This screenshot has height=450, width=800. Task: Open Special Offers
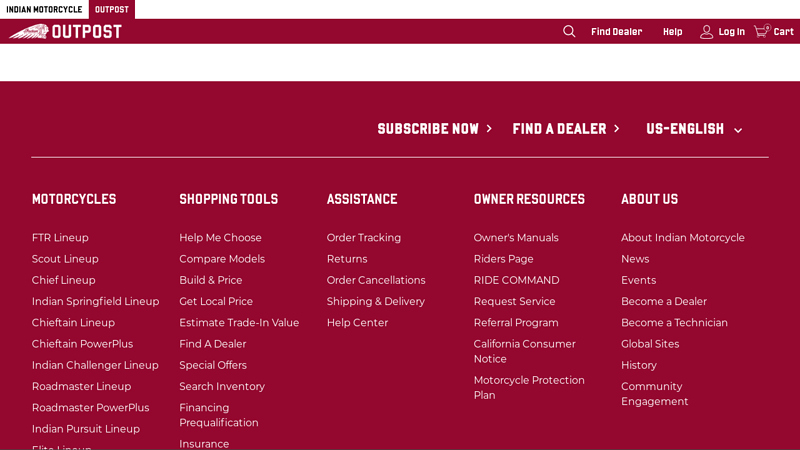coord(213,365)
